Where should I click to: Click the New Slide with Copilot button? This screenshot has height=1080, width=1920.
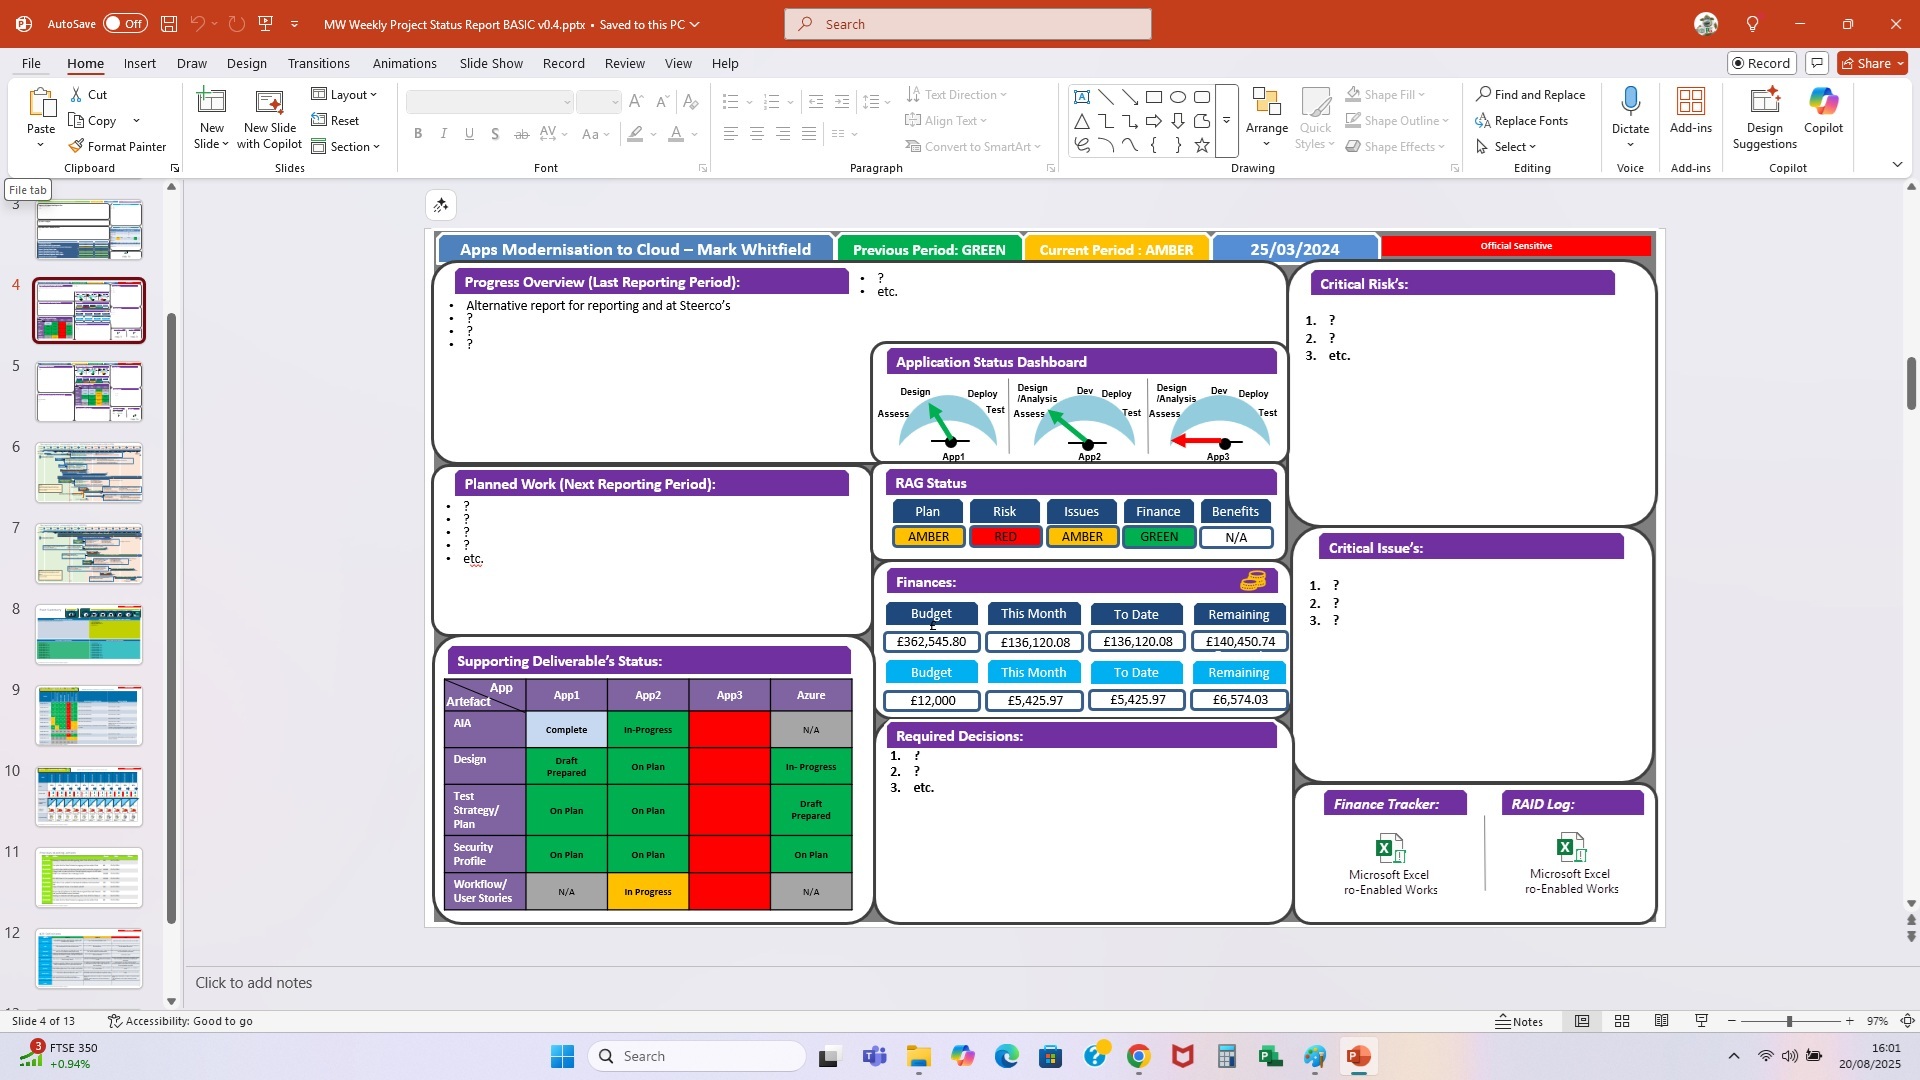tap(269, 117)
